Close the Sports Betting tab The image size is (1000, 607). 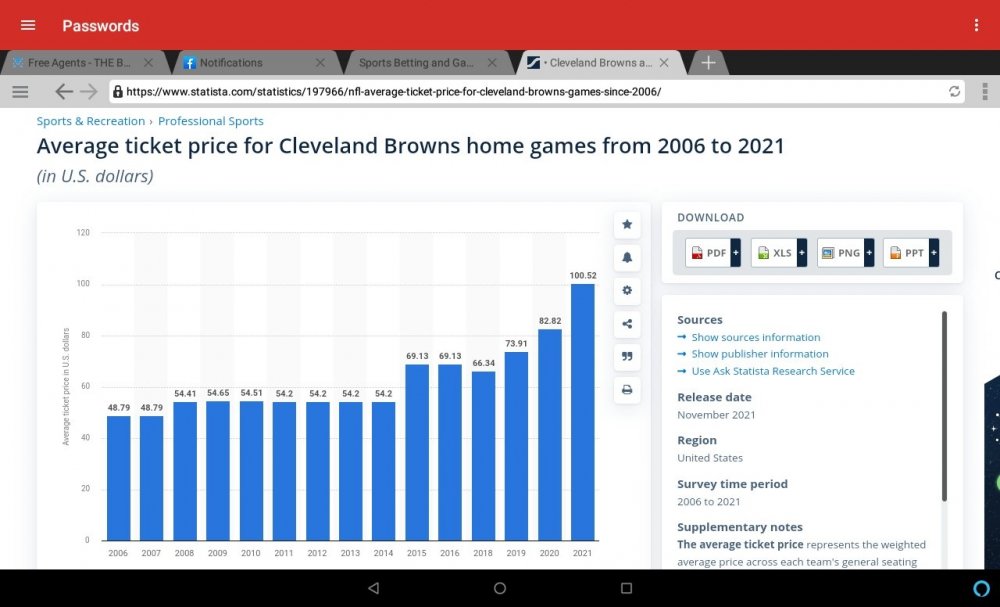point(492,62)
